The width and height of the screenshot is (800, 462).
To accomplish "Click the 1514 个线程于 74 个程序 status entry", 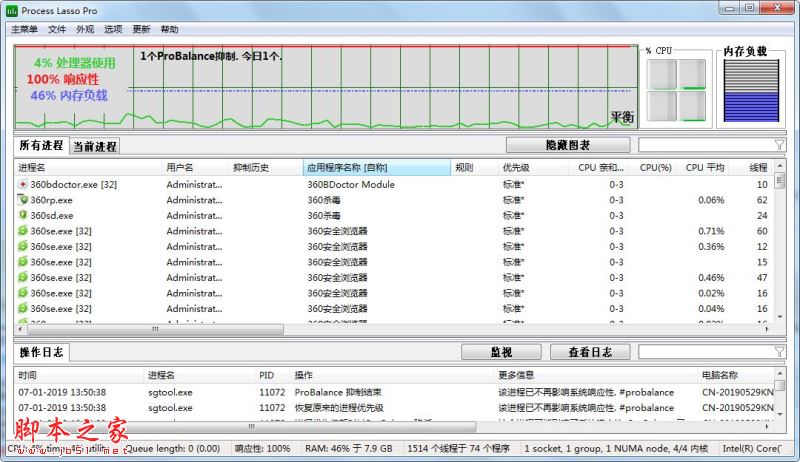I will [458, 448].
